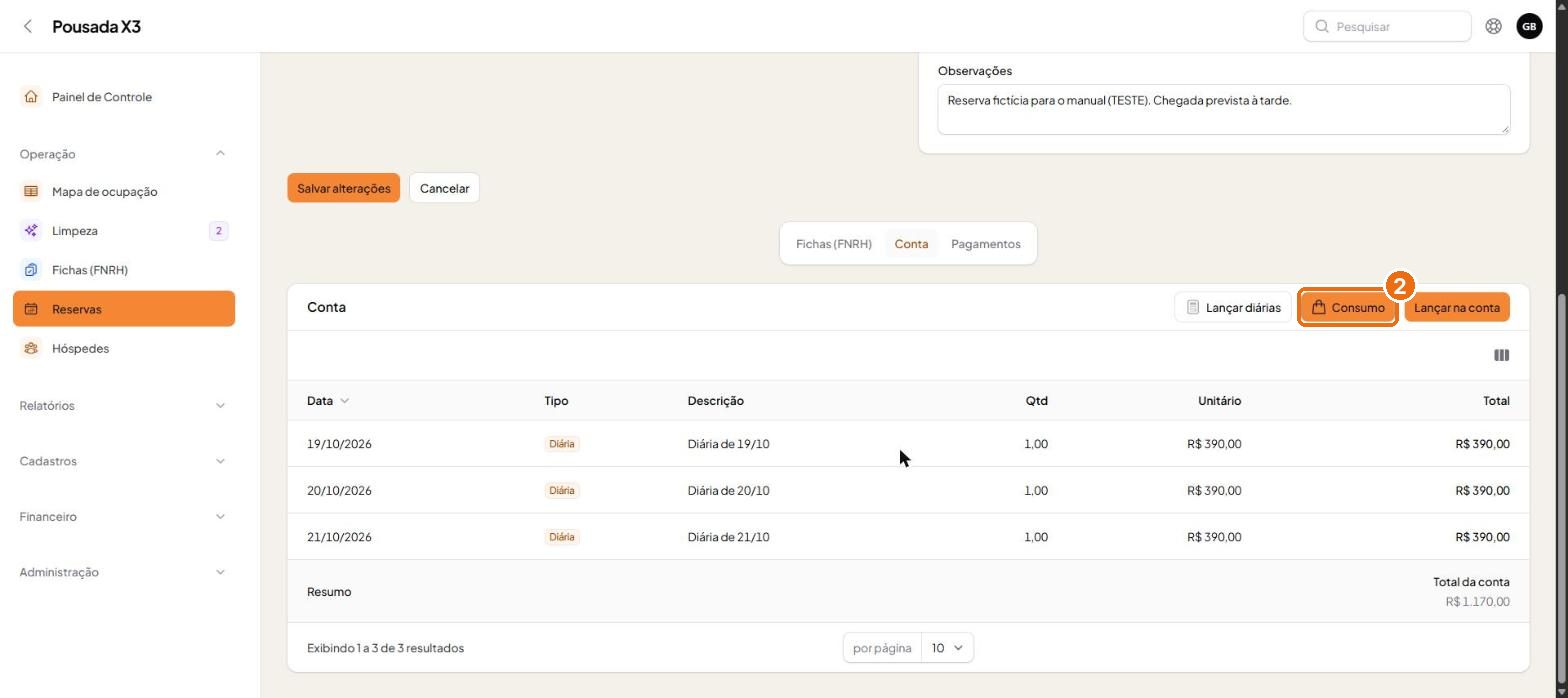This screenshot has height=698, width=1568.
Task: Click the Diária tag in the 21/10/2026 row
Action: [x=562, y=537]
